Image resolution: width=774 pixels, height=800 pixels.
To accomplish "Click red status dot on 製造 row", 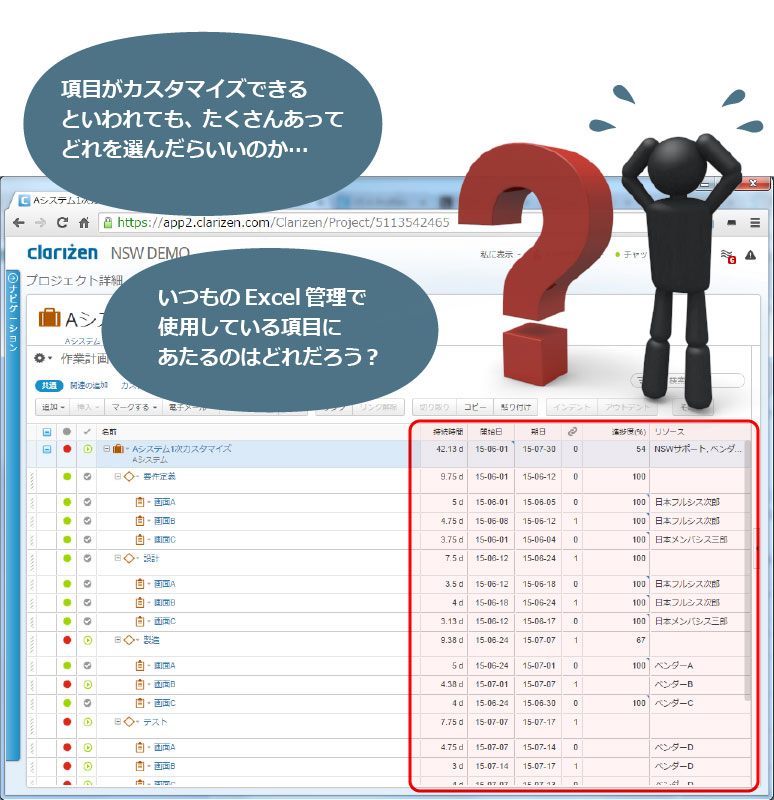I will click(x=67, y=640).
